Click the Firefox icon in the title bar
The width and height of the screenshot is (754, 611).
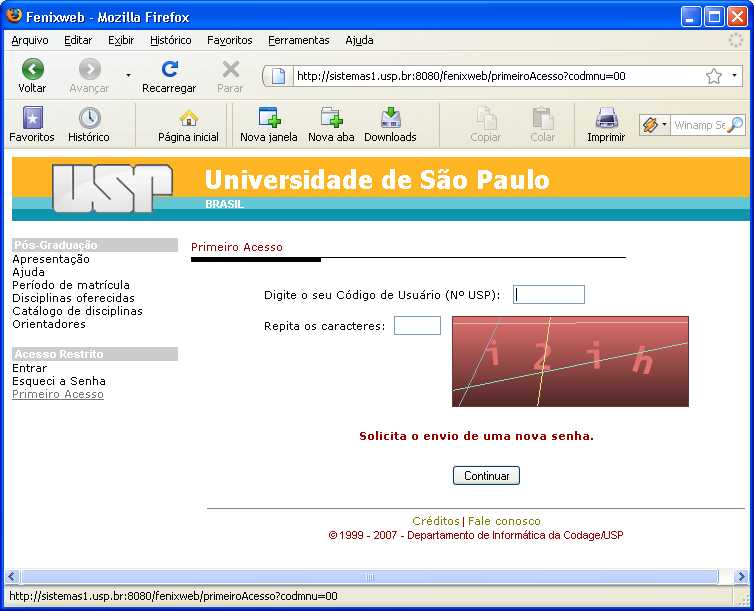14,16
